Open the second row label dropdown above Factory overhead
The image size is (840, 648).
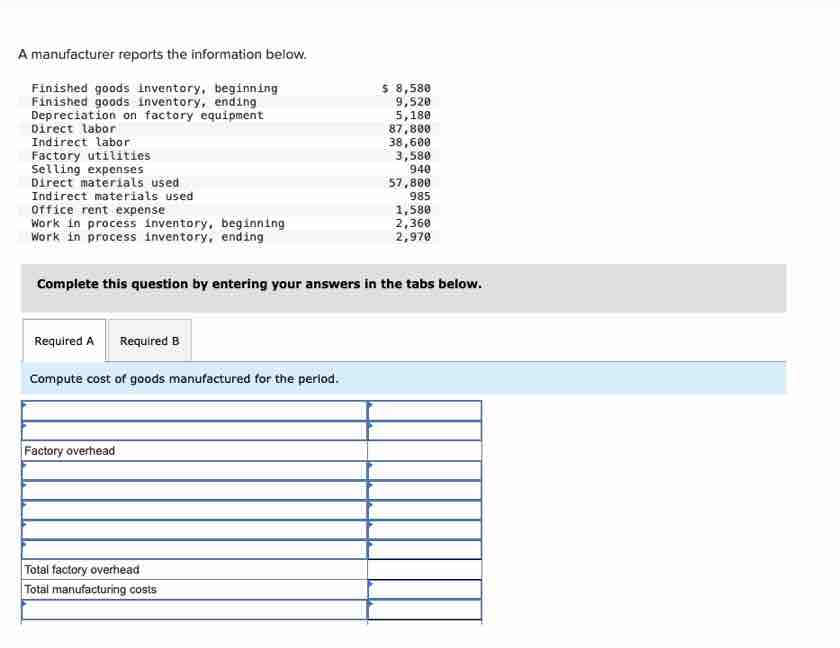[x=194, y=431]
